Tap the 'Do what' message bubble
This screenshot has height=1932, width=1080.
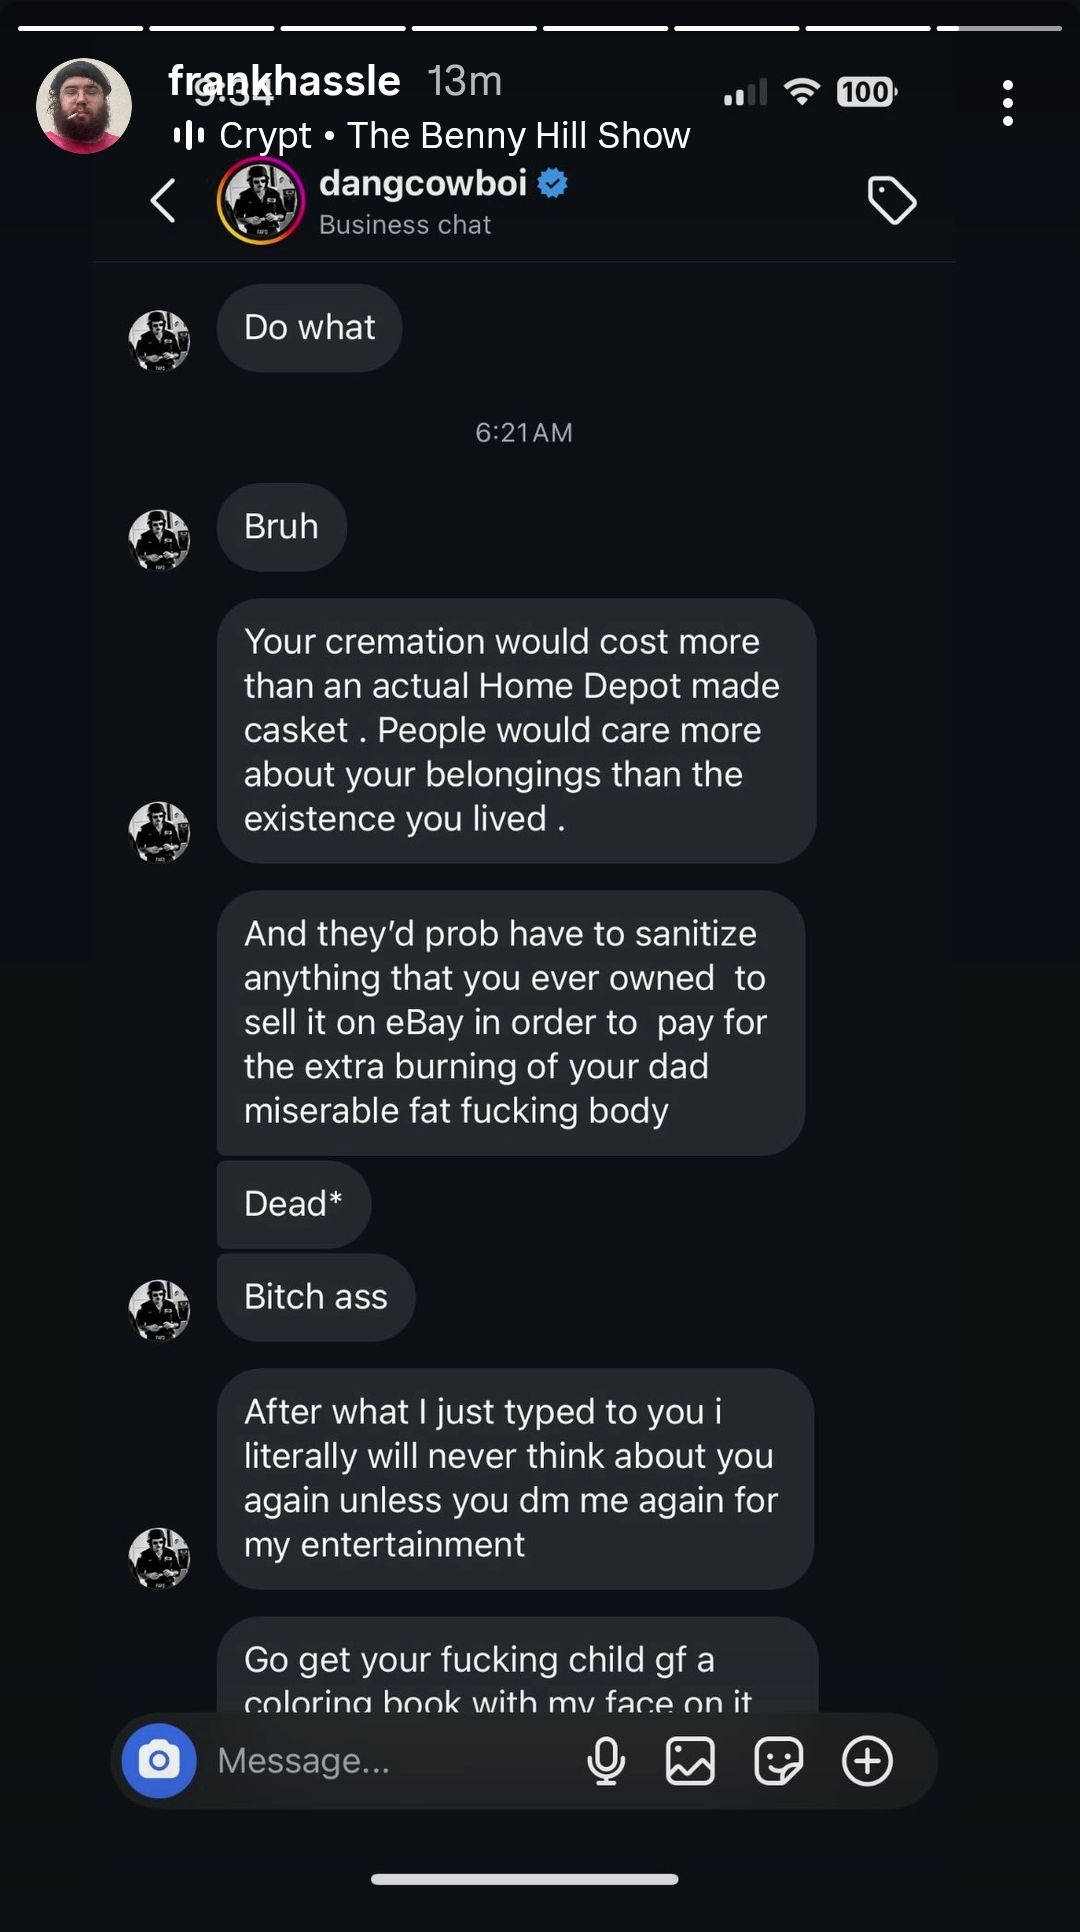tap(309, 328)
